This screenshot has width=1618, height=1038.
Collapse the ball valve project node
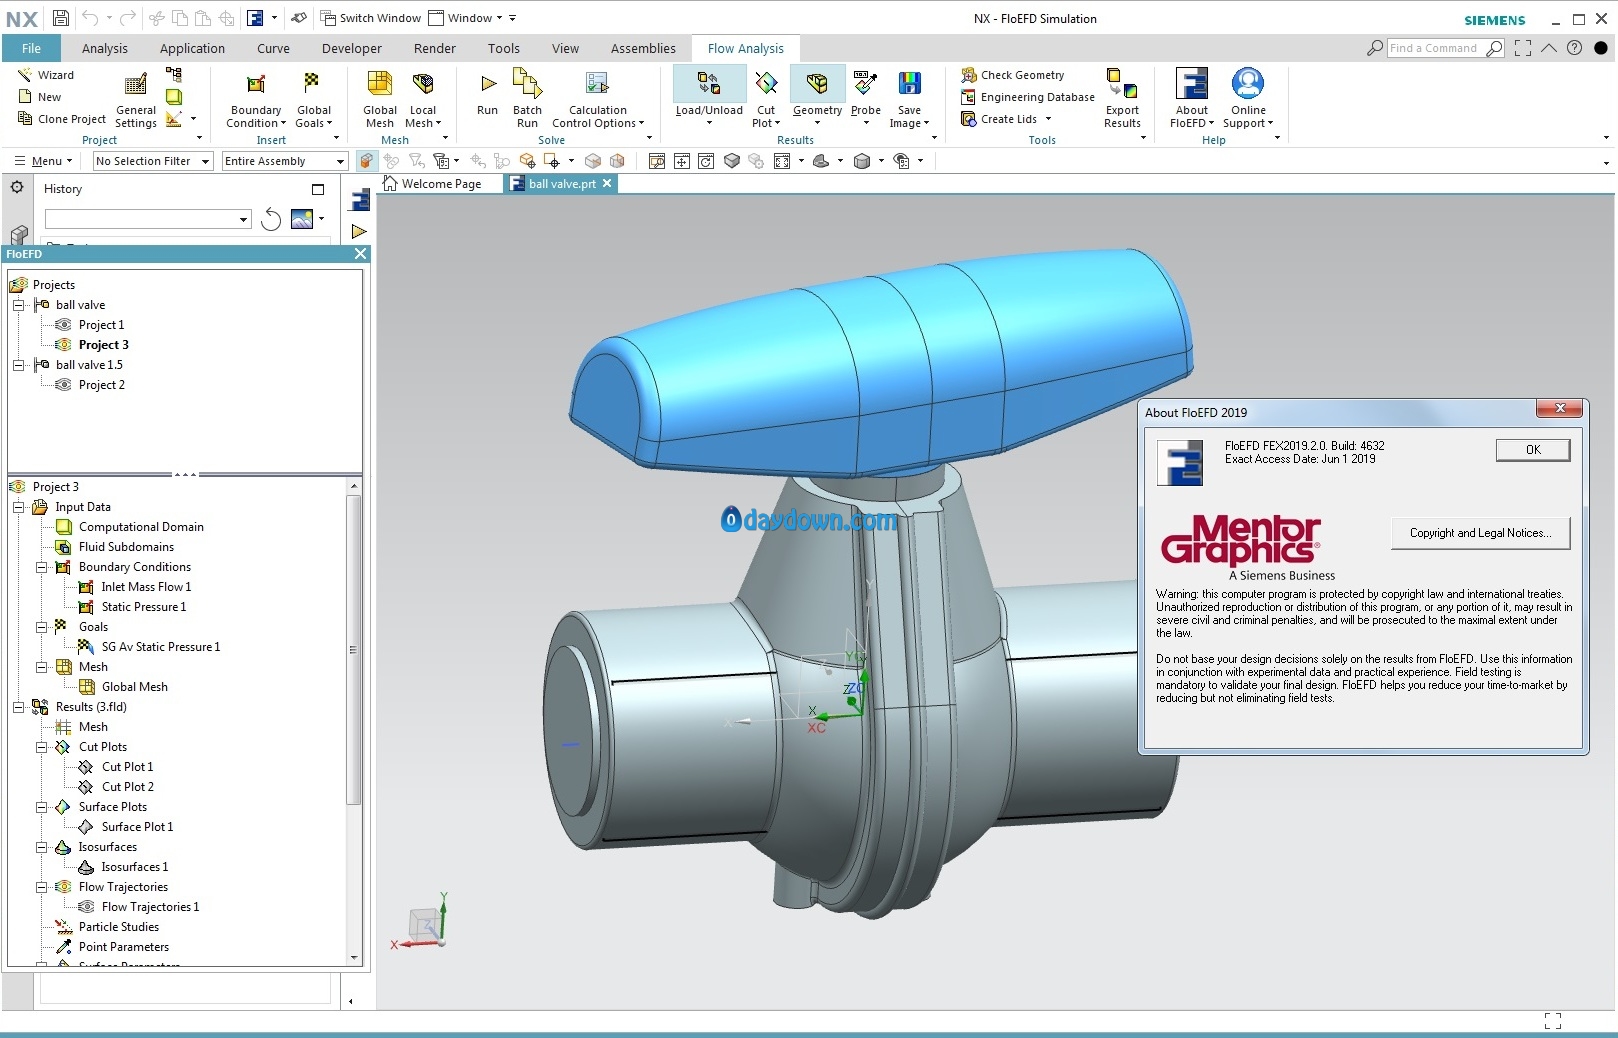click(x=18, y=305)
